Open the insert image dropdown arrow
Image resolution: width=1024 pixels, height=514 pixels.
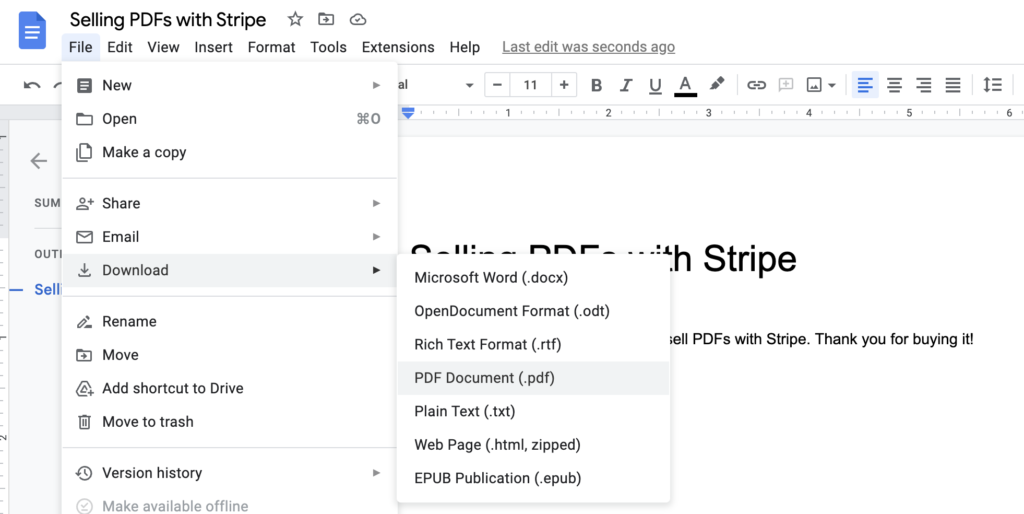tap(831, 86)
